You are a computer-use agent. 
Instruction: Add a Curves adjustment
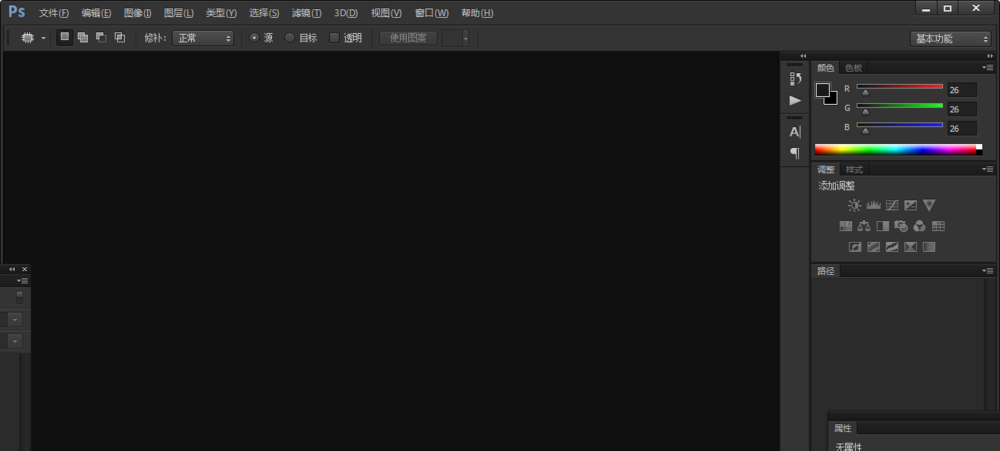point(892,205)
